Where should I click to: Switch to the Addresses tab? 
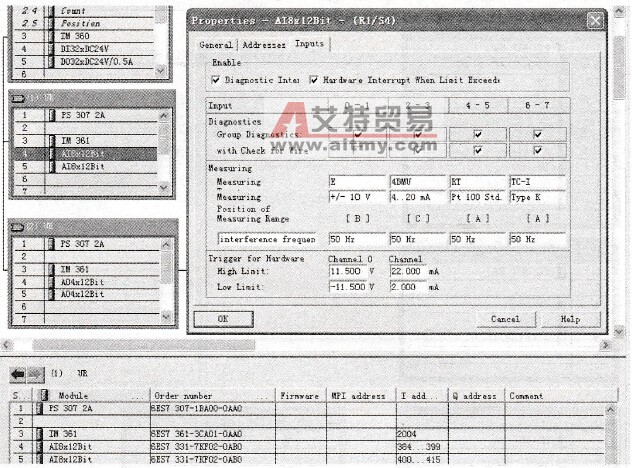[x=262, y=45]
